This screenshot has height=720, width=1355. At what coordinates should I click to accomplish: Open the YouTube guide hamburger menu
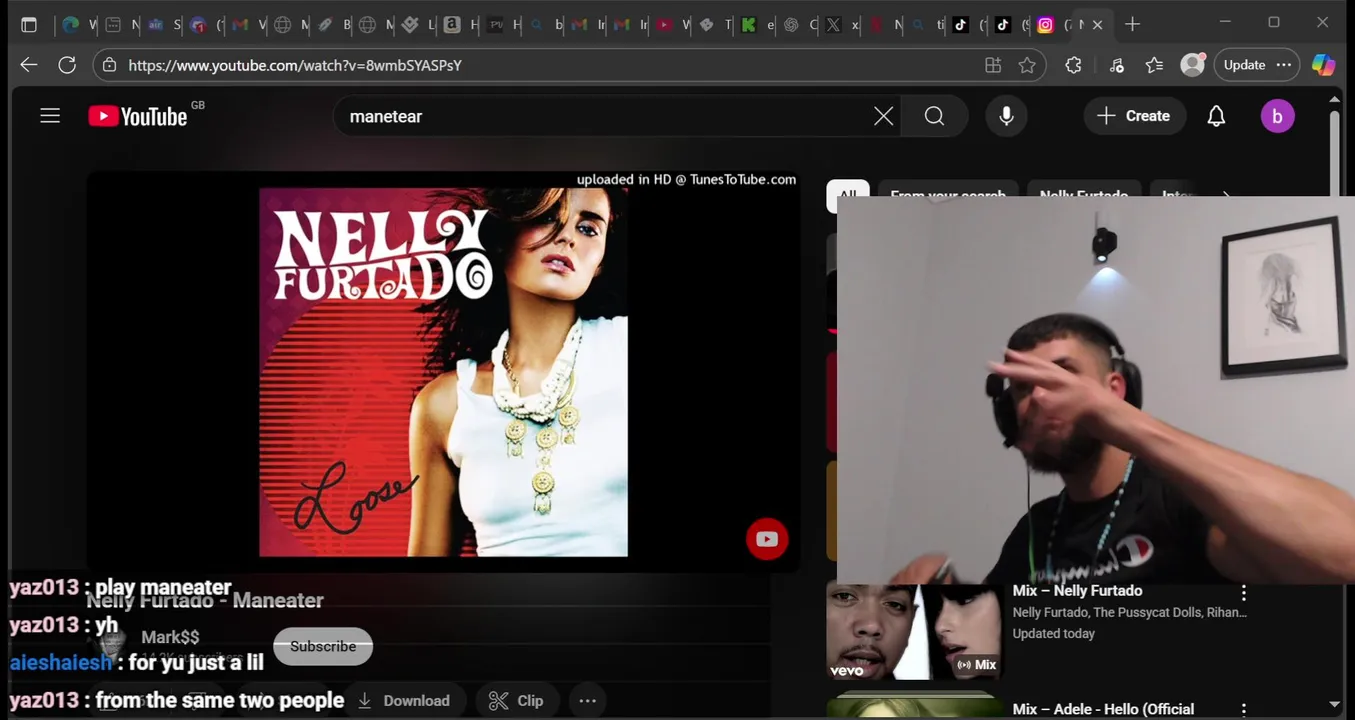tap(50, 116)
